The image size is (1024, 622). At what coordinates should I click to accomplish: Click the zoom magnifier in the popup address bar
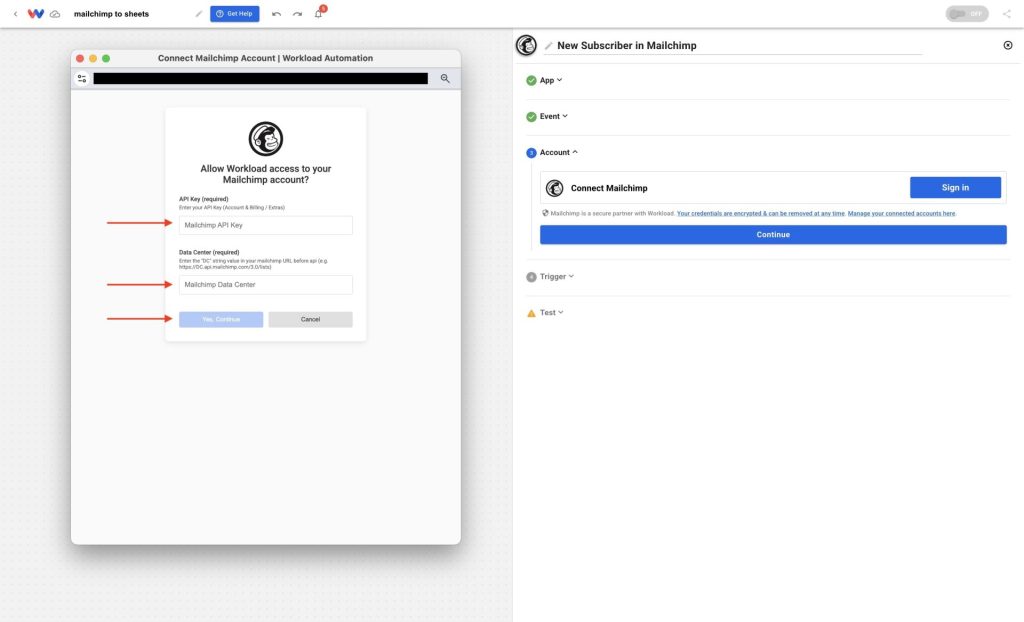(x=445, y=78)
